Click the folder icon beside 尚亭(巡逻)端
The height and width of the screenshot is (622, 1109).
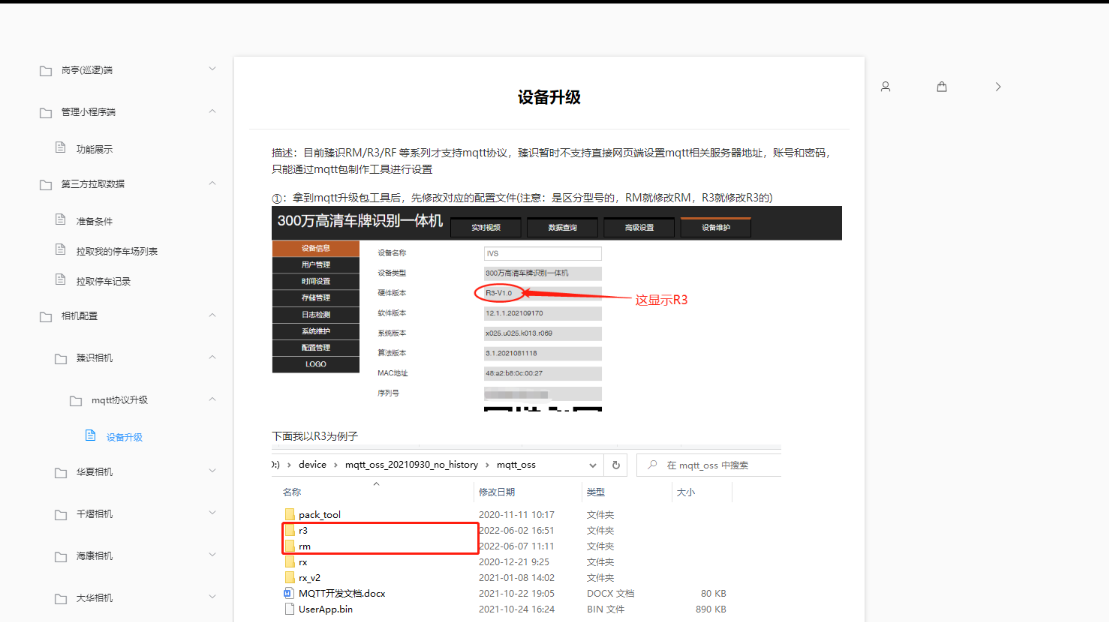[x=46, y=71]
